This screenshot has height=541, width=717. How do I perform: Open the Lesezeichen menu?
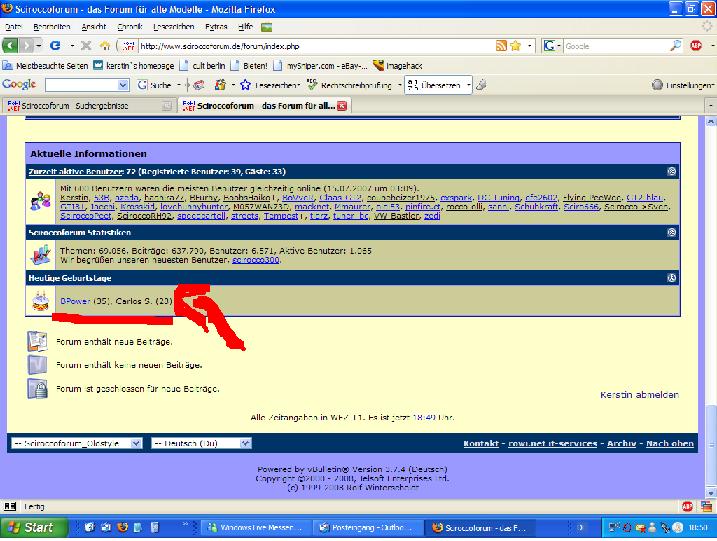(x=174, y=27)
